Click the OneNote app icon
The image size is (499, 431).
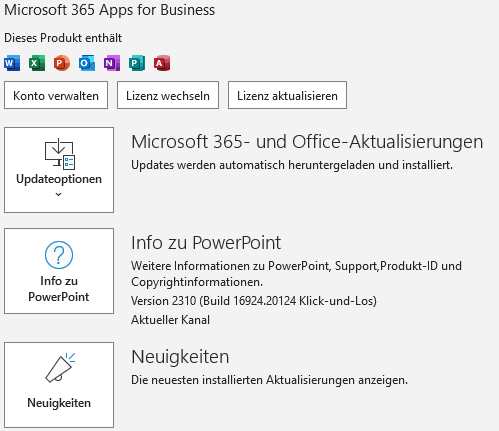pyautogui.click(x=112, y=63)
